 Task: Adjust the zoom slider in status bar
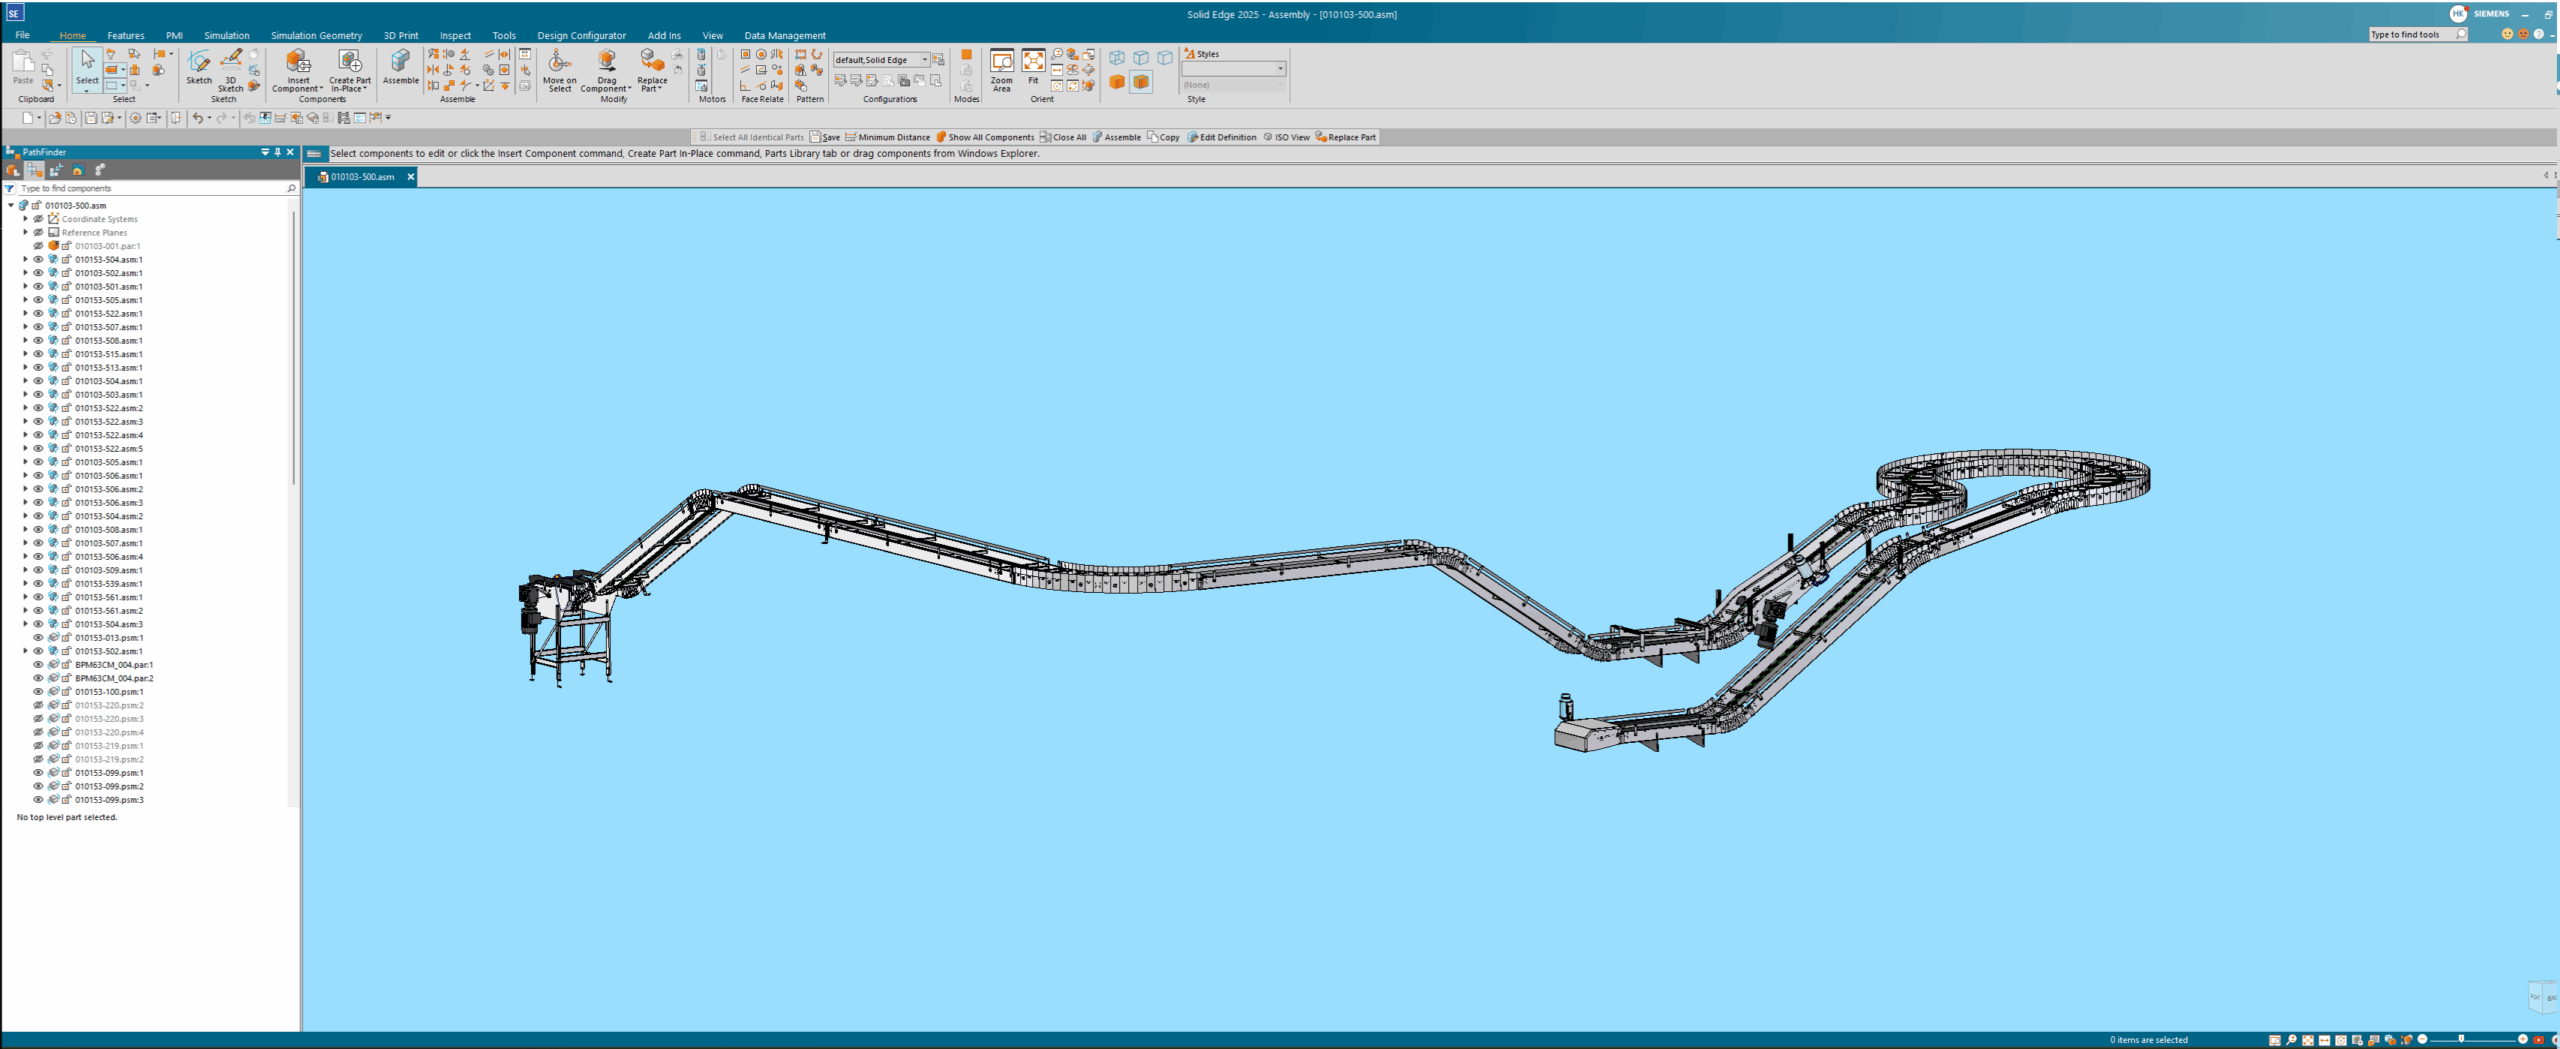pyautogui.click(x=2461, y=1039)
